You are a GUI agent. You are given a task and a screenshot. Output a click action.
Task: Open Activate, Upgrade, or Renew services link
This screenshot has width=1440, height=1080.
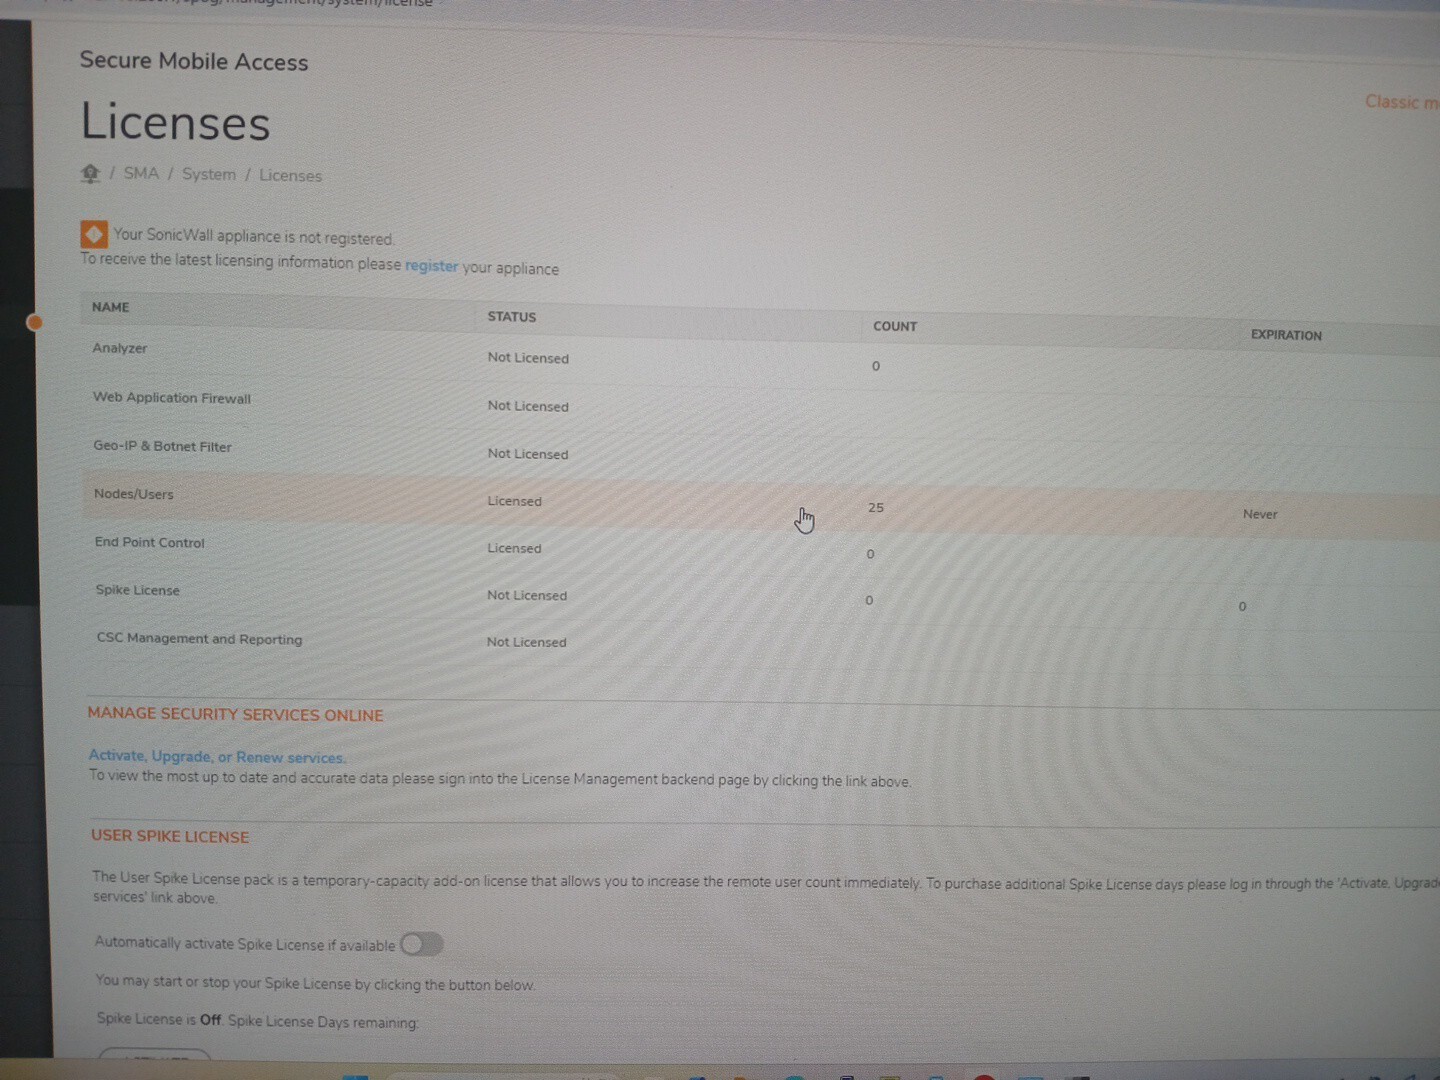tap(217, 757)
